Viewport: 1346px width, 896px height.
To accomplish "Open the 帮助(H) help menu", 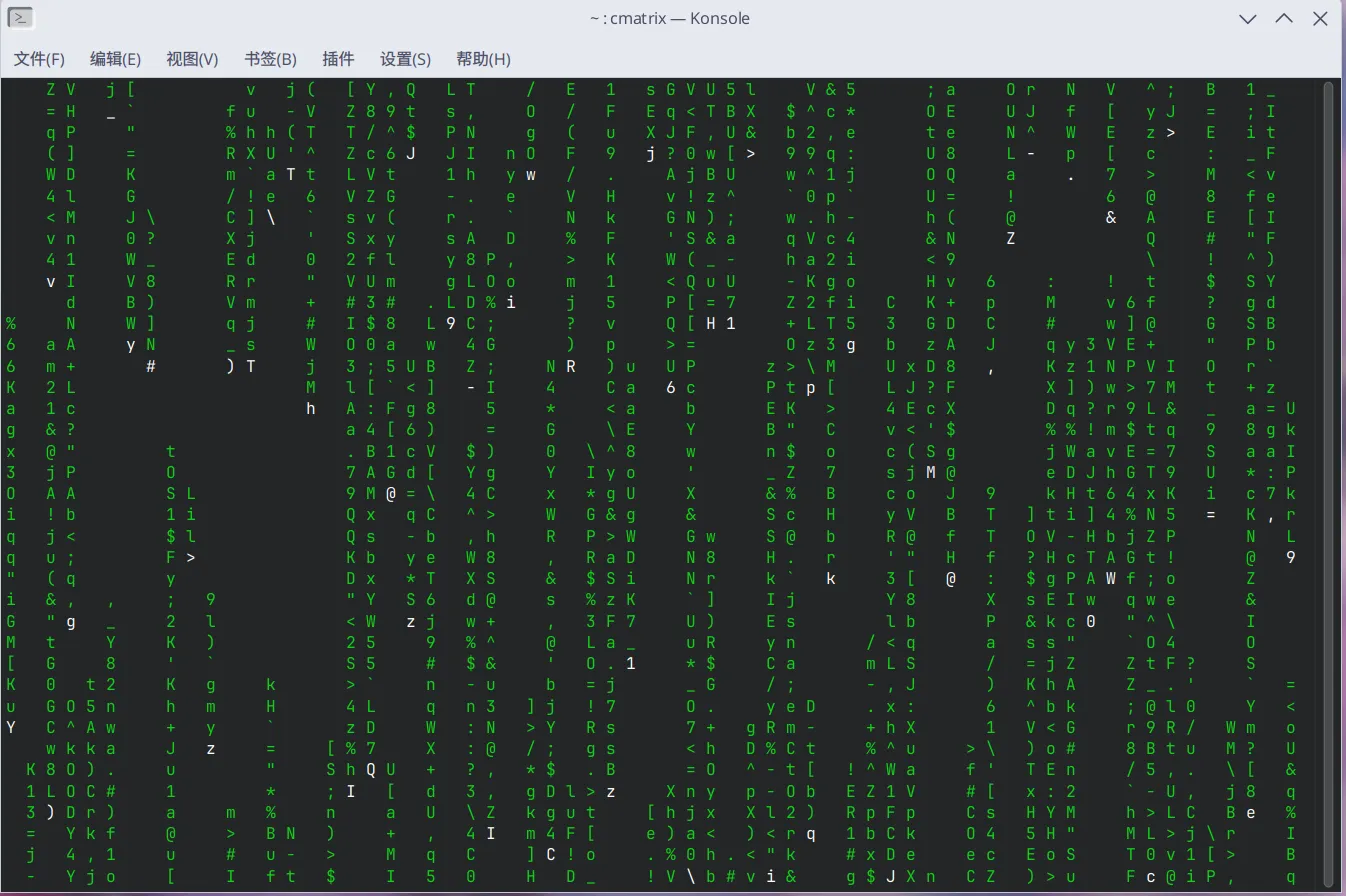I will pos(483,59).
